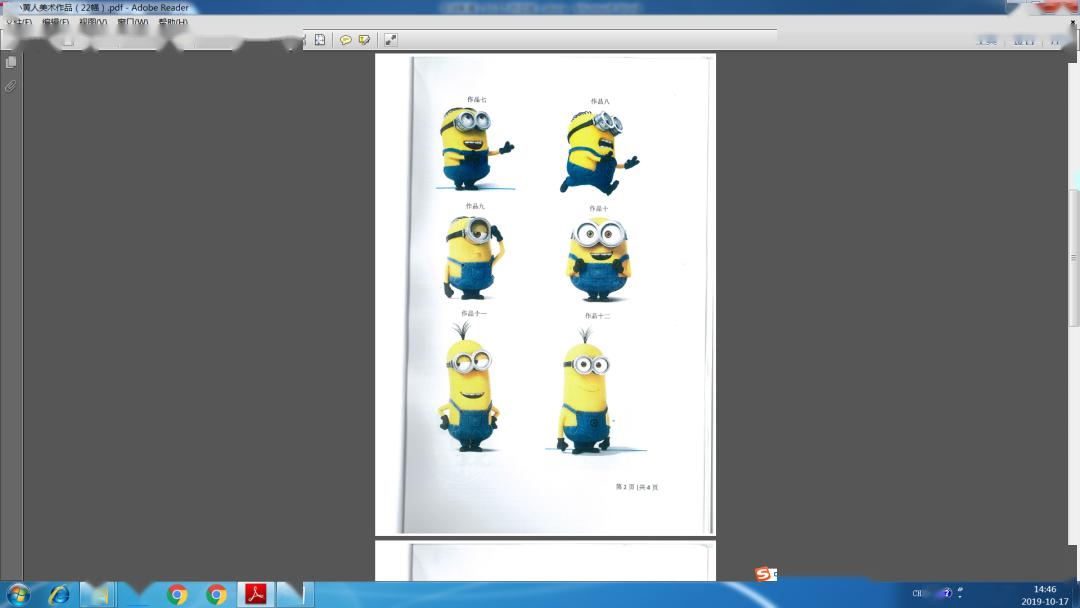
Task: Open the 窗口(W) menu
Action: tap(132, 22)
